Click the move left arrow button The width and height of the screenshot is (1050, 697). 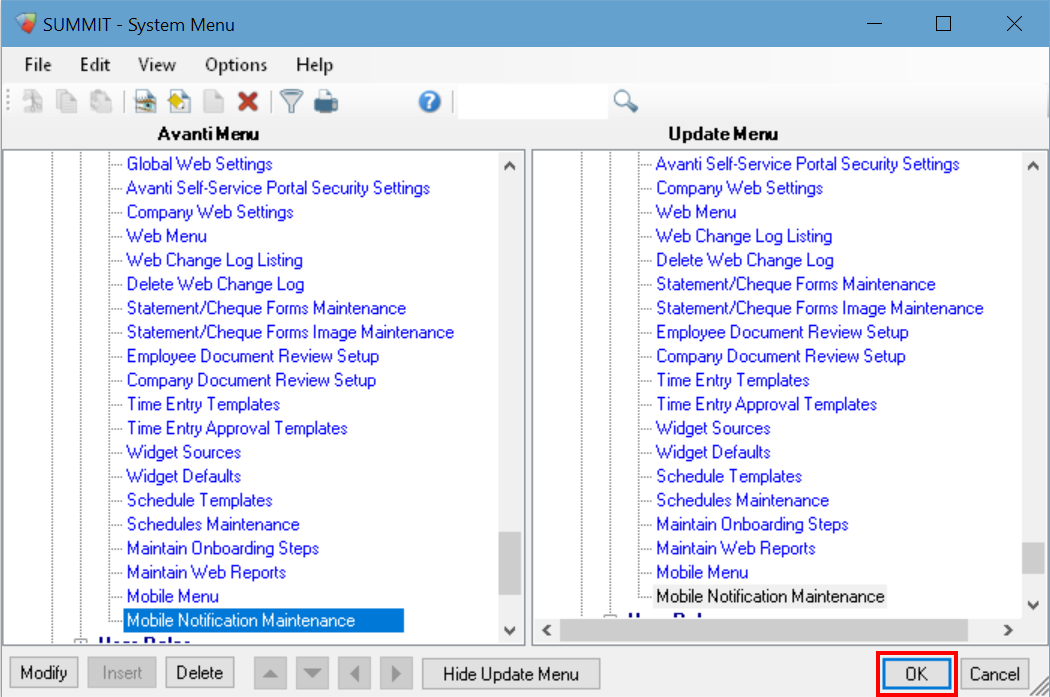(355, 674)
